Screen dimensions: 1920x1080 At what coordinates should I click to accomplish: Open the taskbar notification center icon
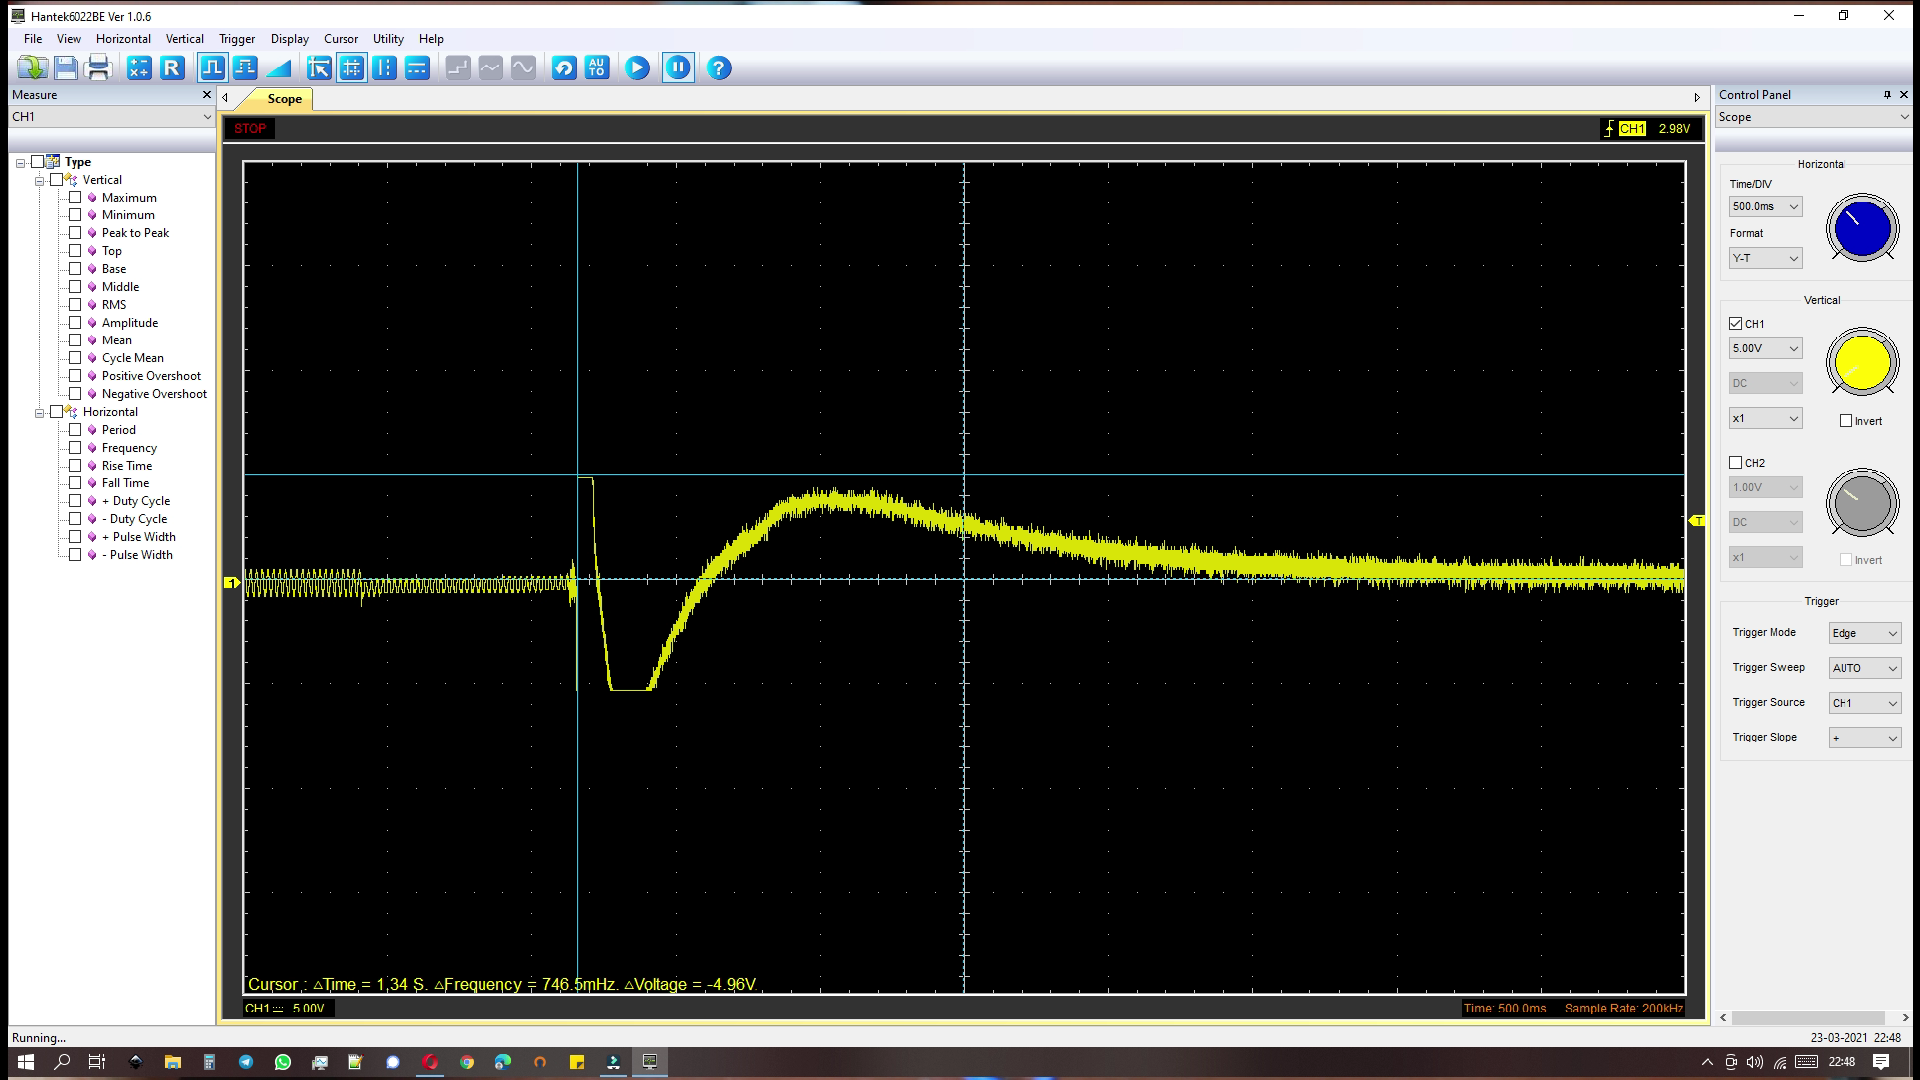point(1881,1062)
